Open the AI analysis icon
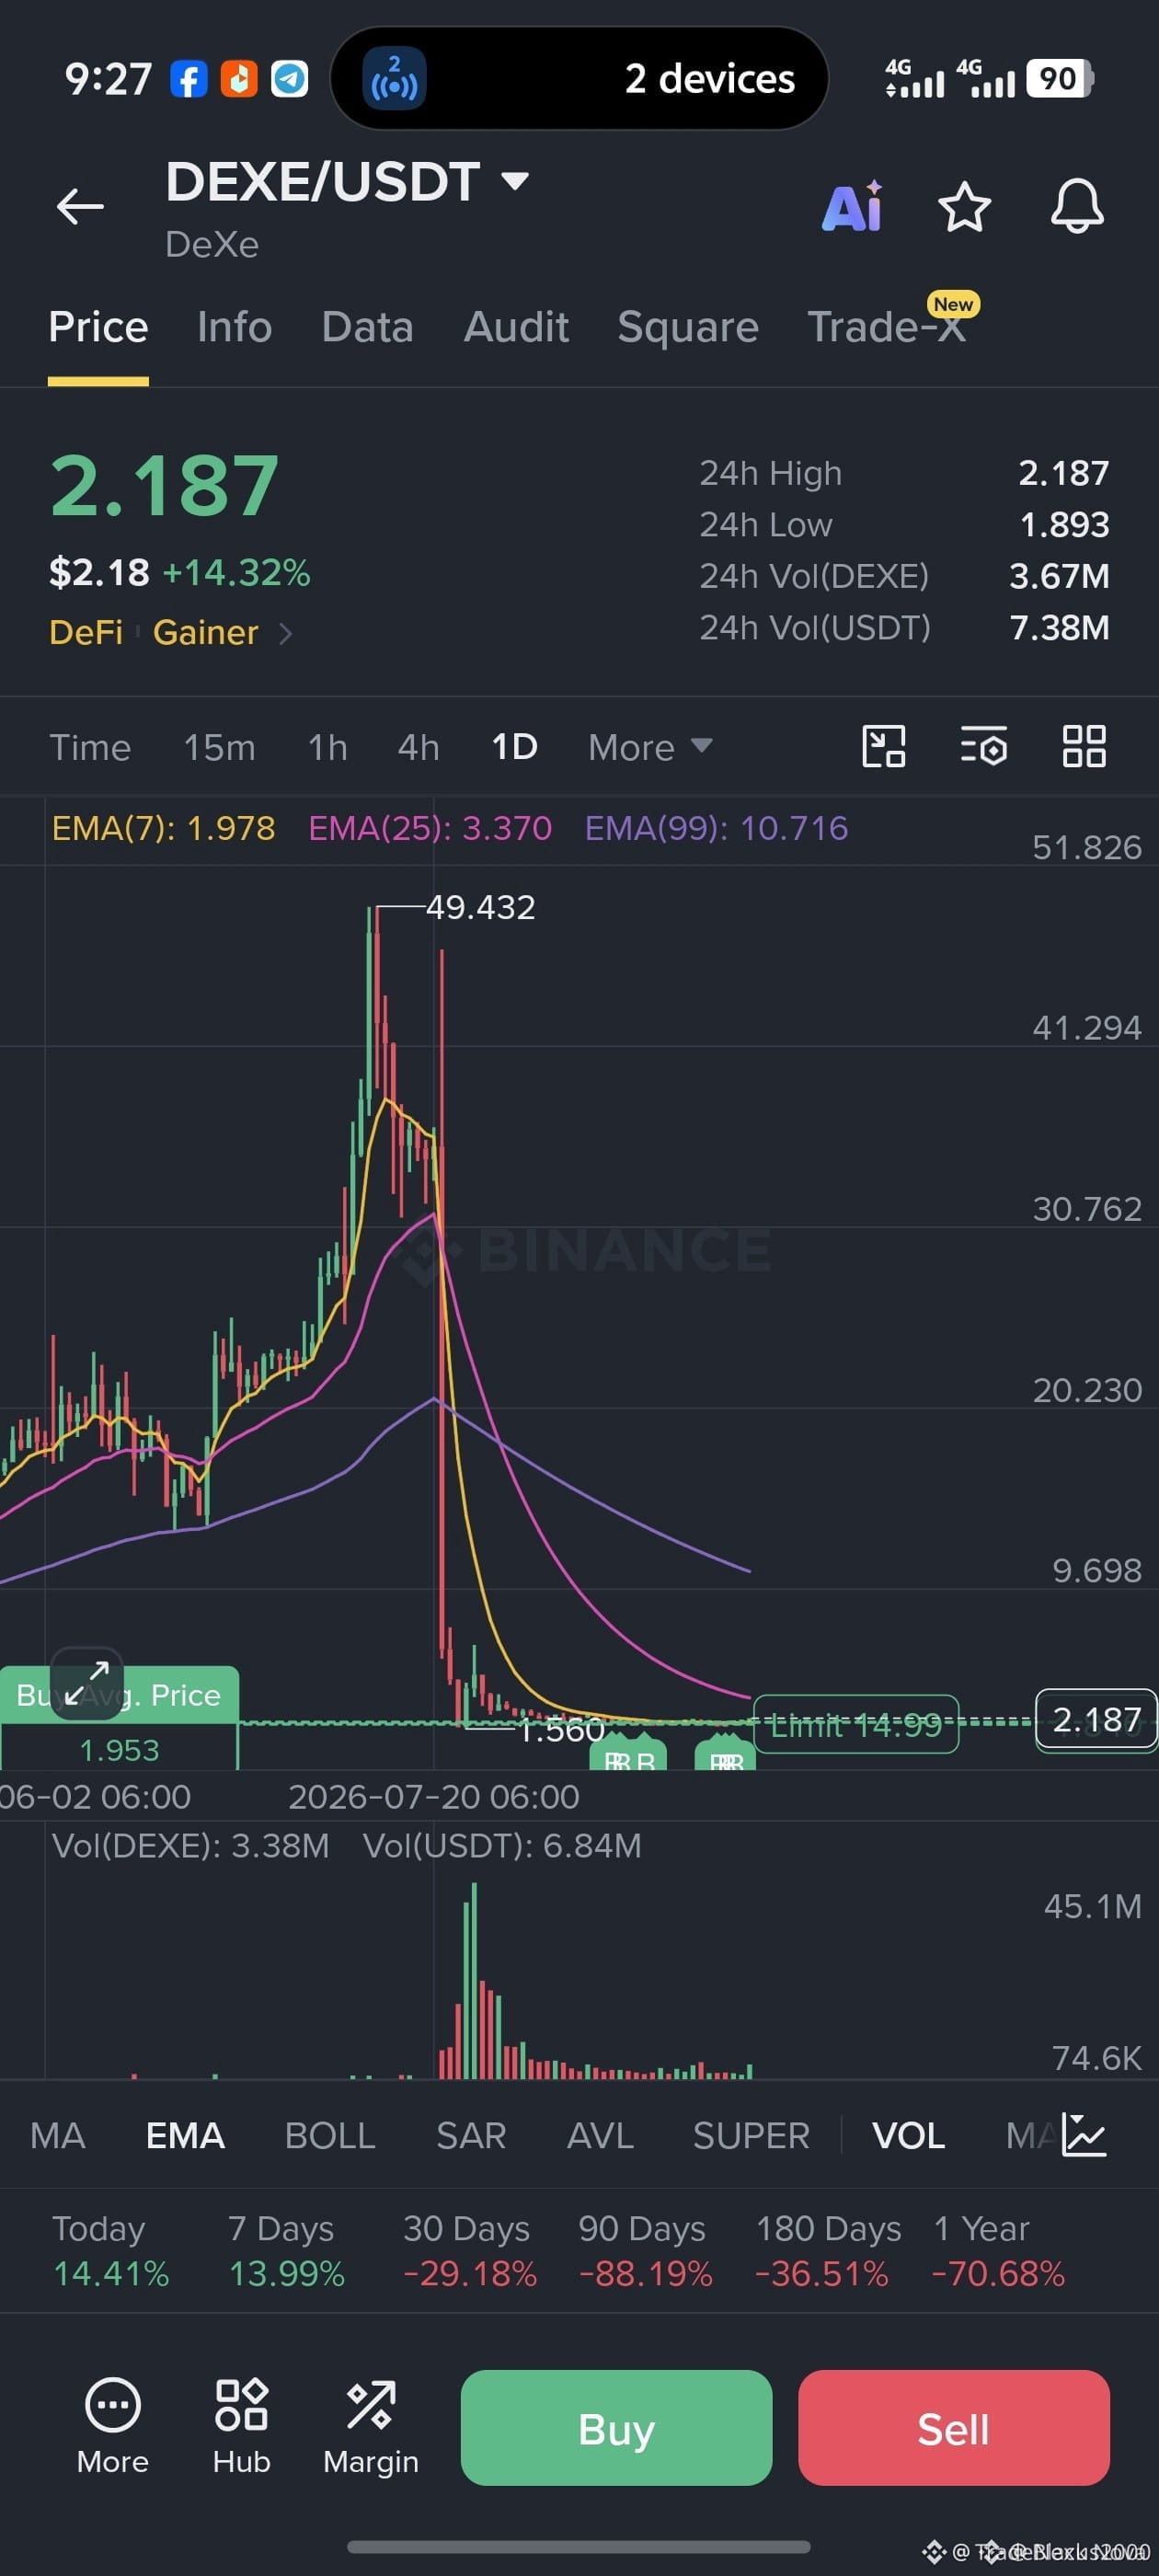Image resolution: width=1159 pixels, height=2576 pixels. coord(853,207)
